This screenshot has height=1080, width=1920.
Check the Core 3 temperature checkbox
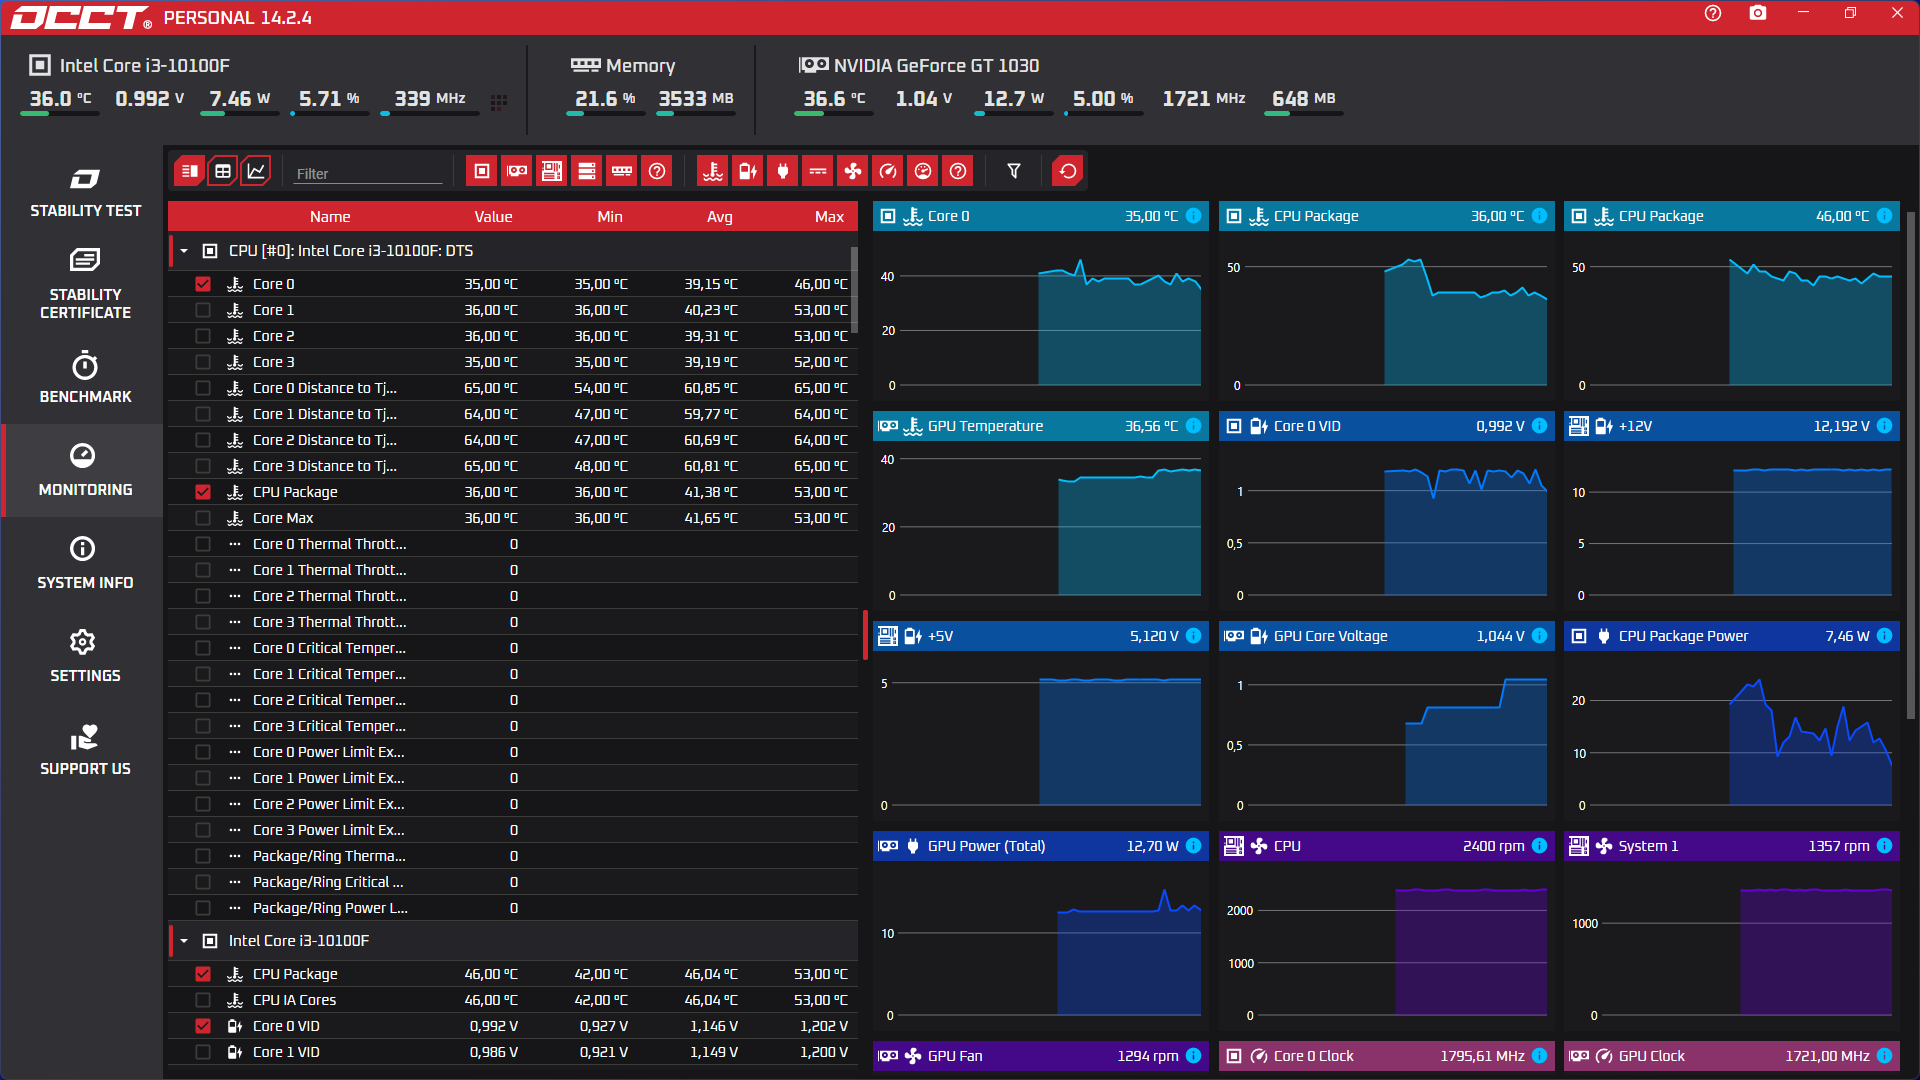(x=203, y=362)
